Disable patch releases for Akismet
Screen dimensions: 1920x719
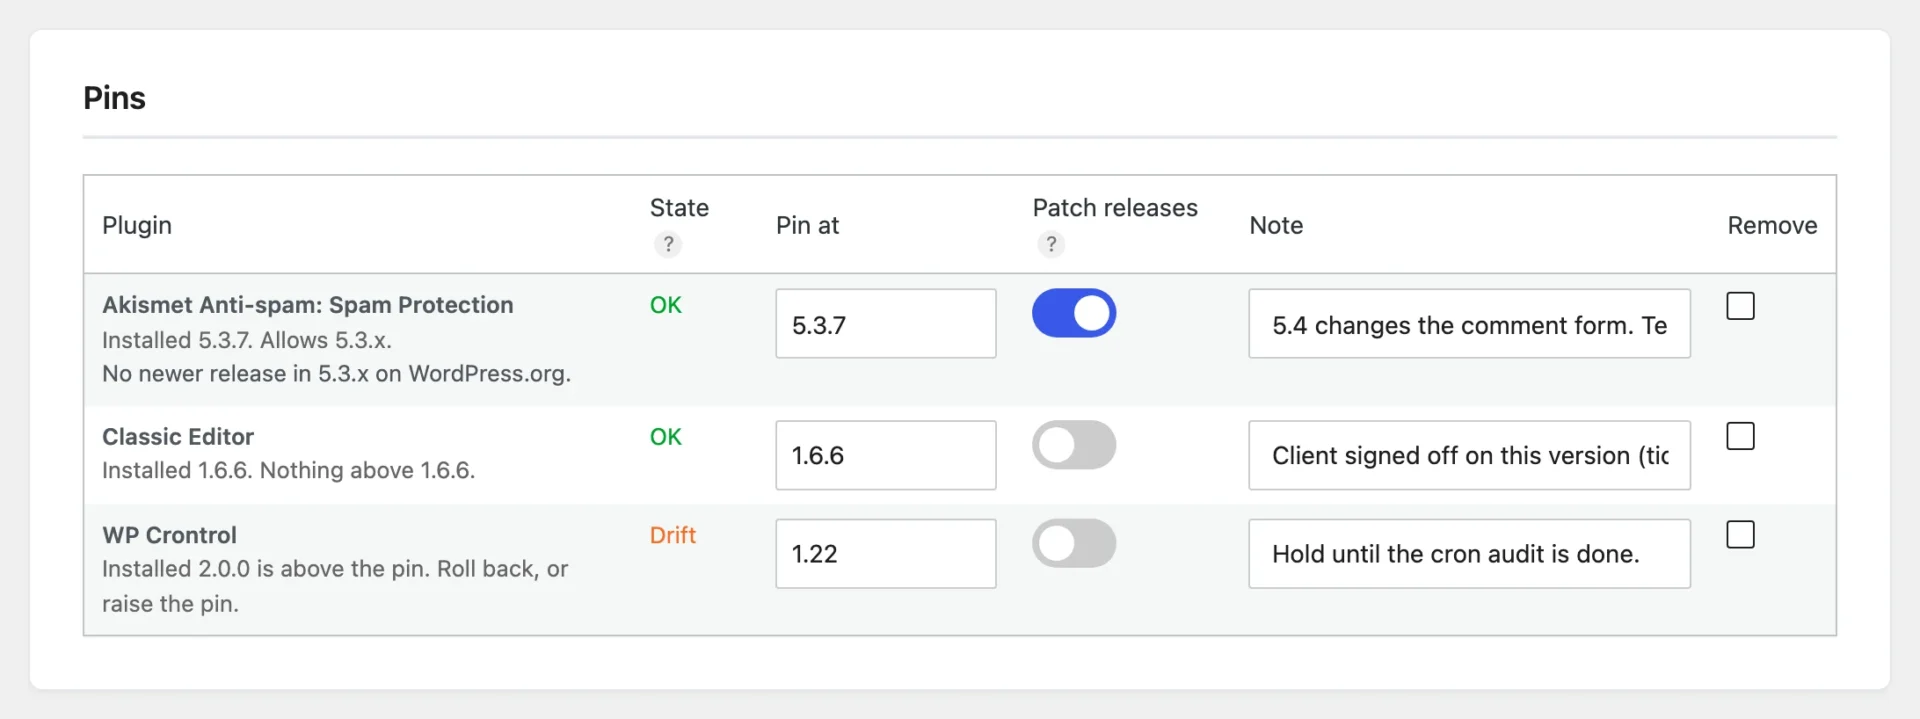tap(1074, 313)
